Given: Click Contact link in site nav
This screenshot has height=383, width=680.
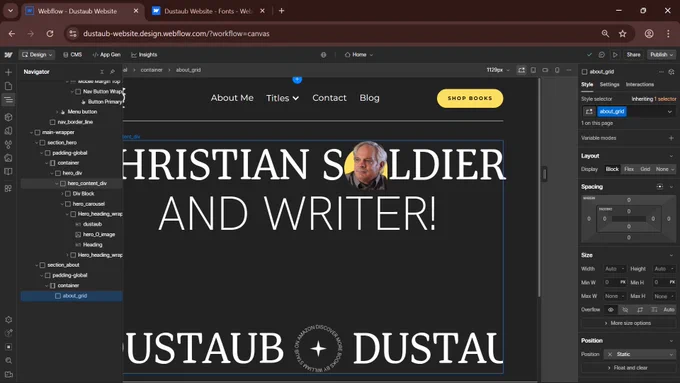Looking at the screenshot, I should pyautogui.click(x=330, y=98).
